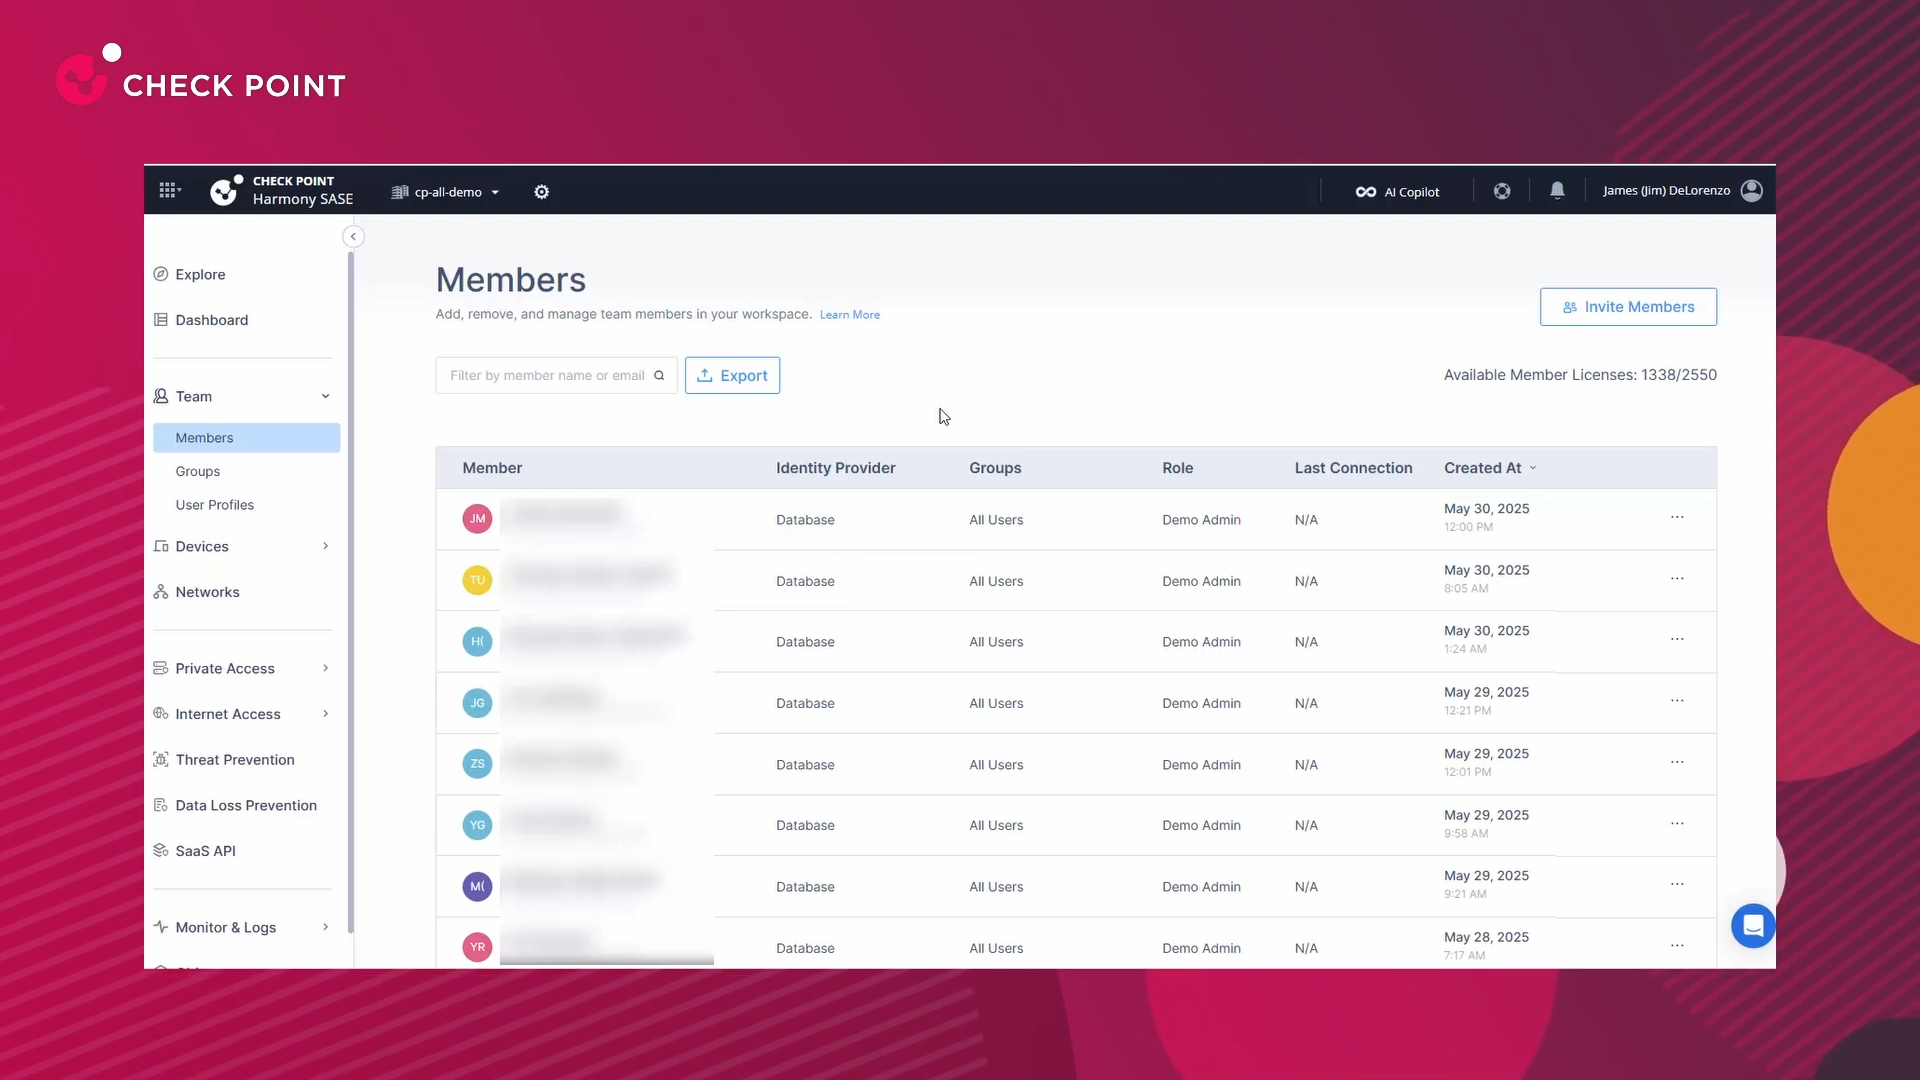Open notifications bell
This screenshot has width=1920, height=1080.
tap(1557, 190)
